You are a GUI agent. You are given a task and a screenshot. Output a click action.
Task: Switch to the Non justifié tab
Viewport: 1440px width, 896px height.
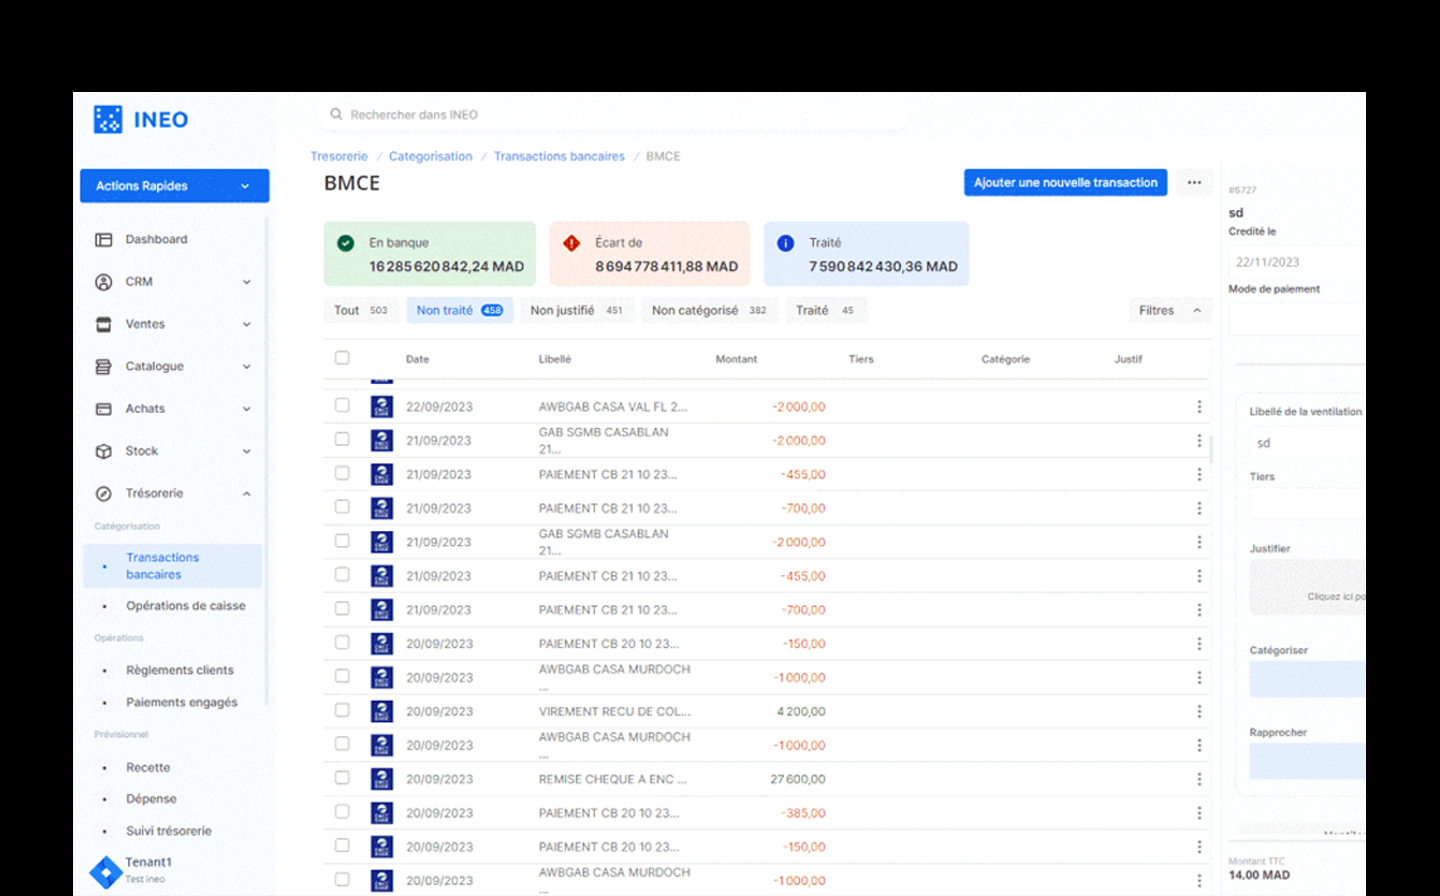tap(575, 311)
